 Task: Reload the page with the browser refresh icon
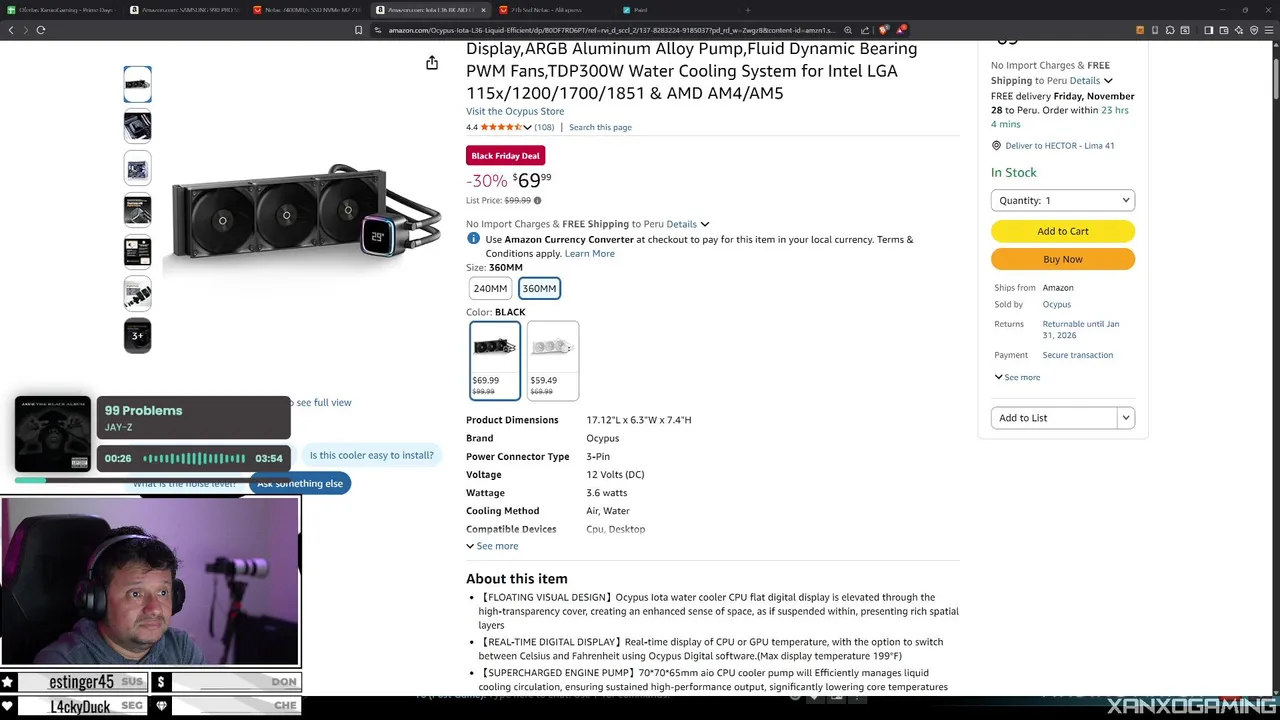[x=41, y=30]
